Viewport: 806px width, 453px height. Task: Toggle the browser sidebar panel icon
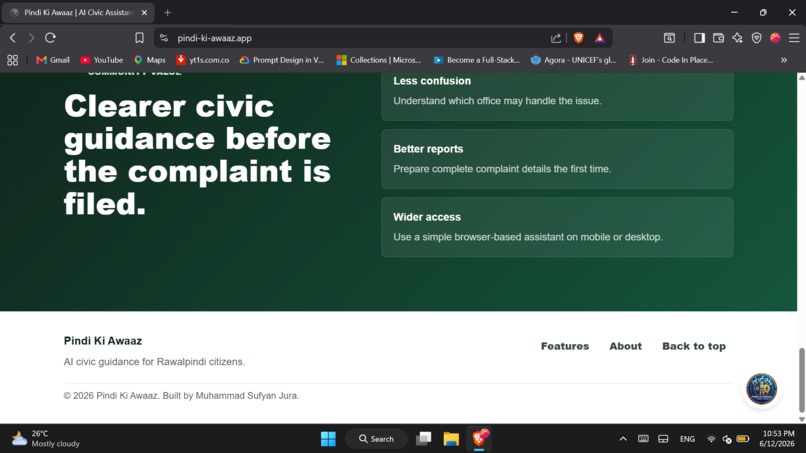[699, 38]
